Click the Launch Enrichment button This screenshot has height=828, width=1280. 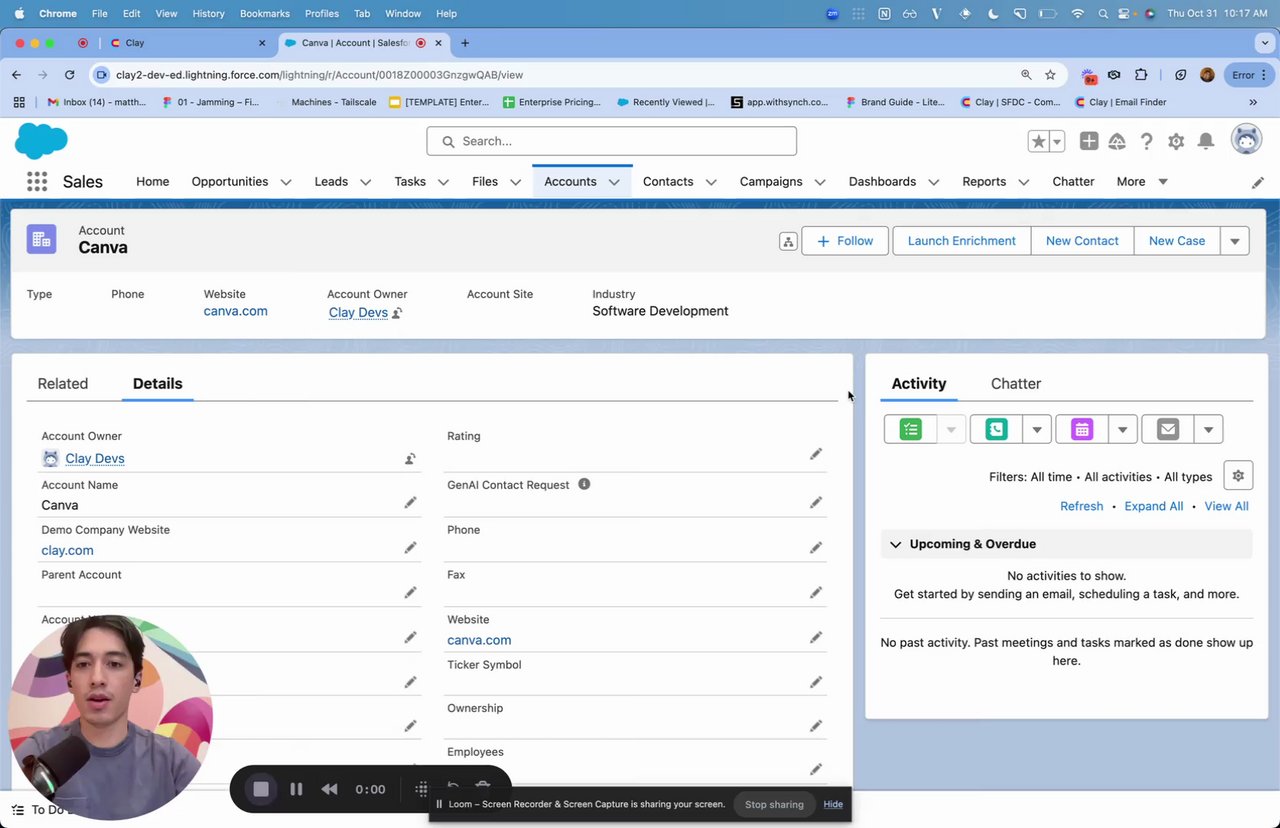[x=962, y=241]
